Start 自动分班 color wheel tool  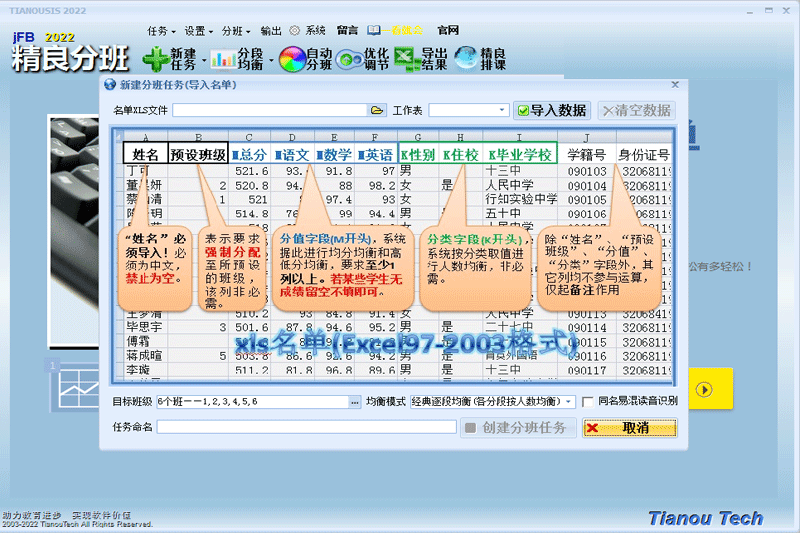click(292, 59)
